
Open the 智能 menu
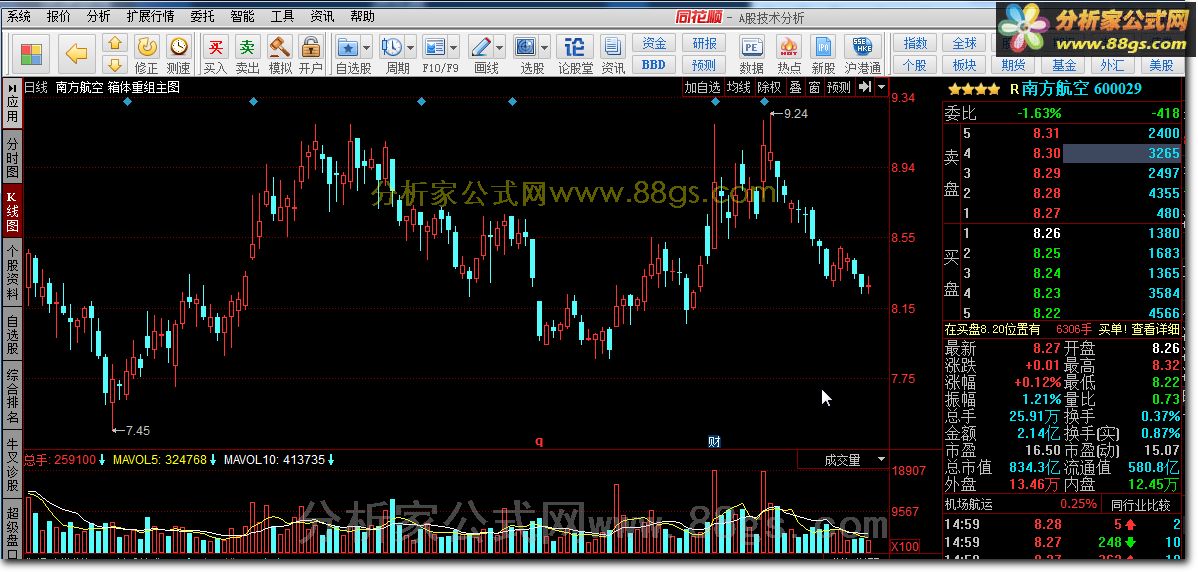pos(242,16)
